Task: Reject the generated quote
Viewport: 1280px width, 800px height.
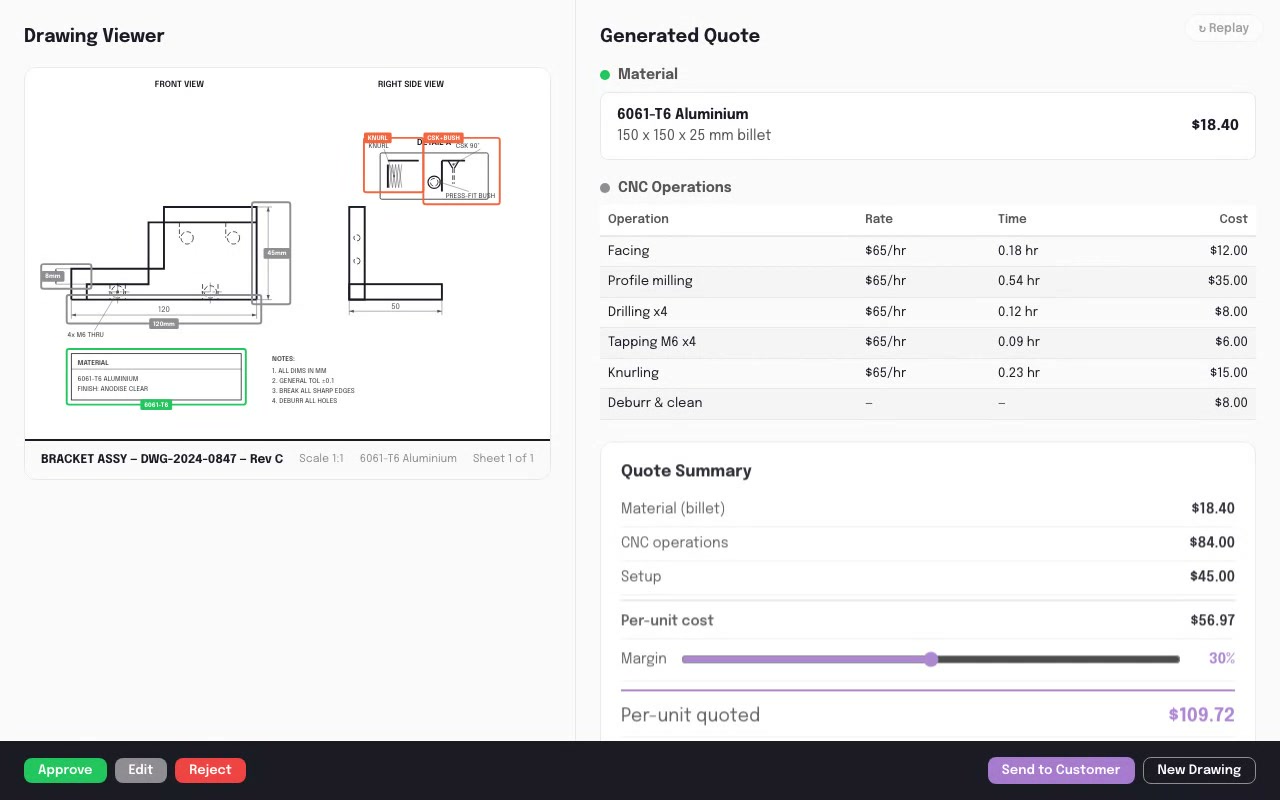Action: [210, 770]
